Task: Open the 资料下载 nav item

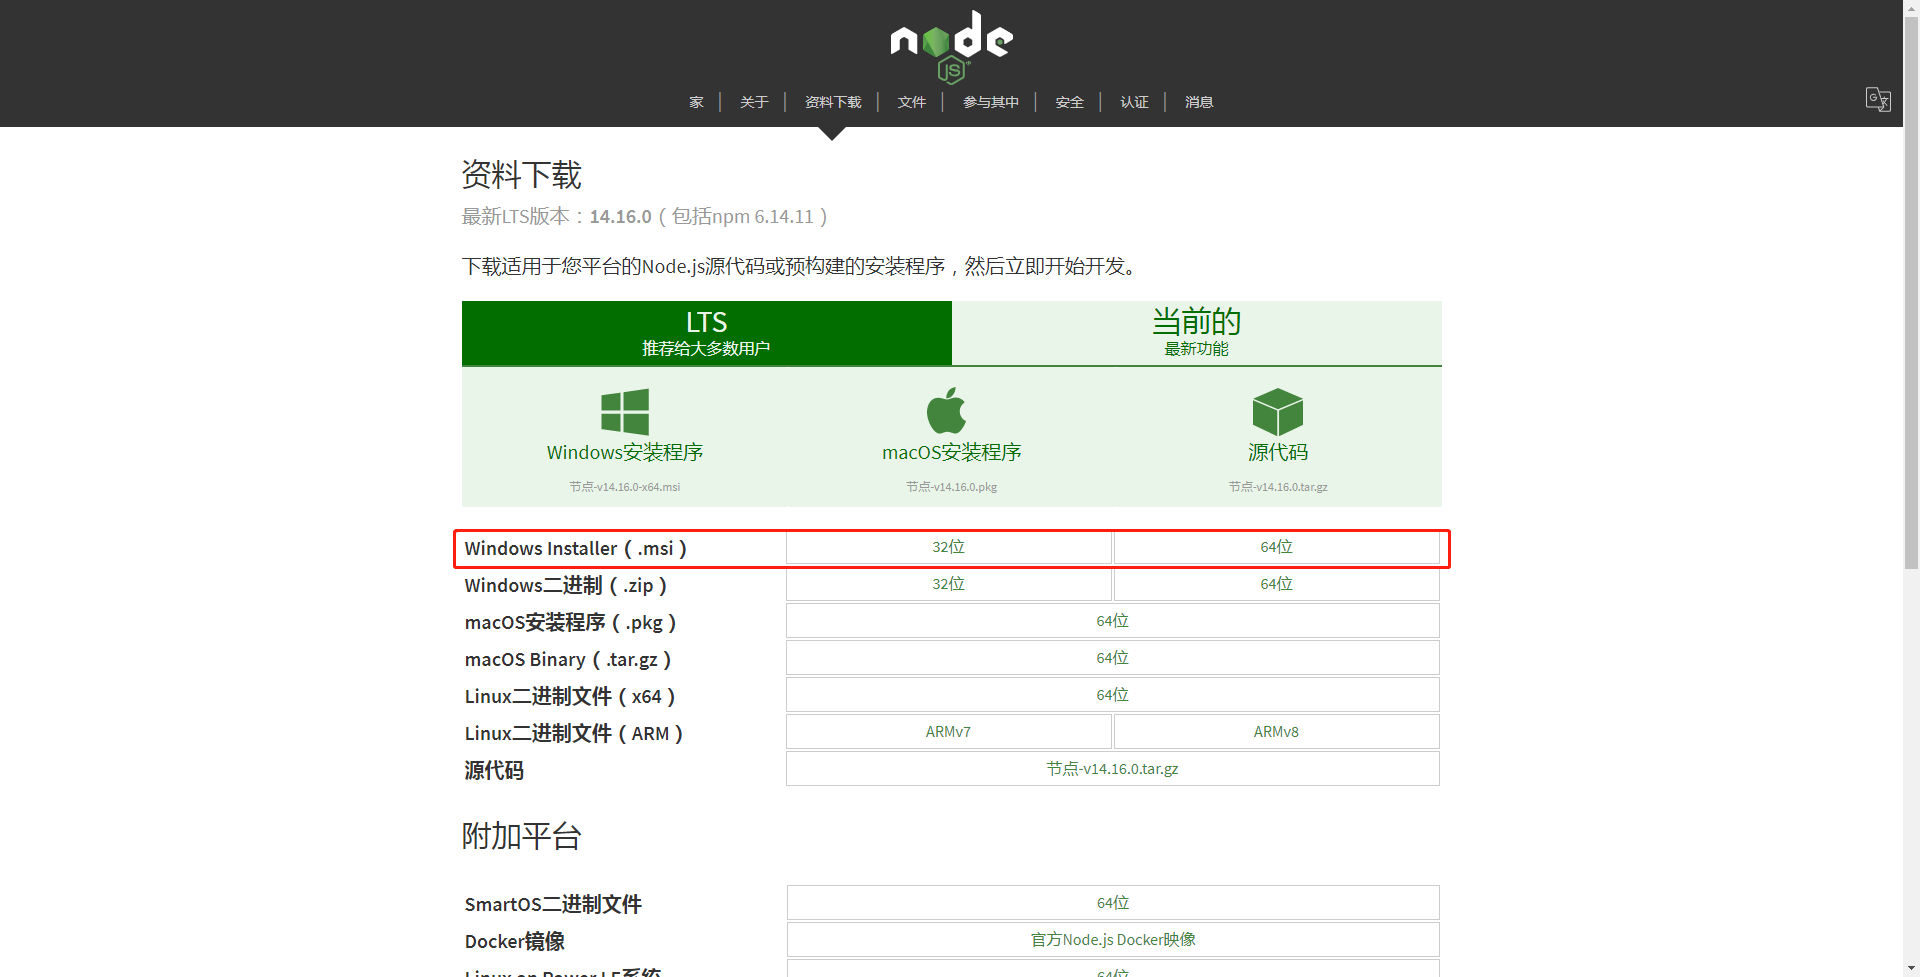Action: (x=833, y=102)
